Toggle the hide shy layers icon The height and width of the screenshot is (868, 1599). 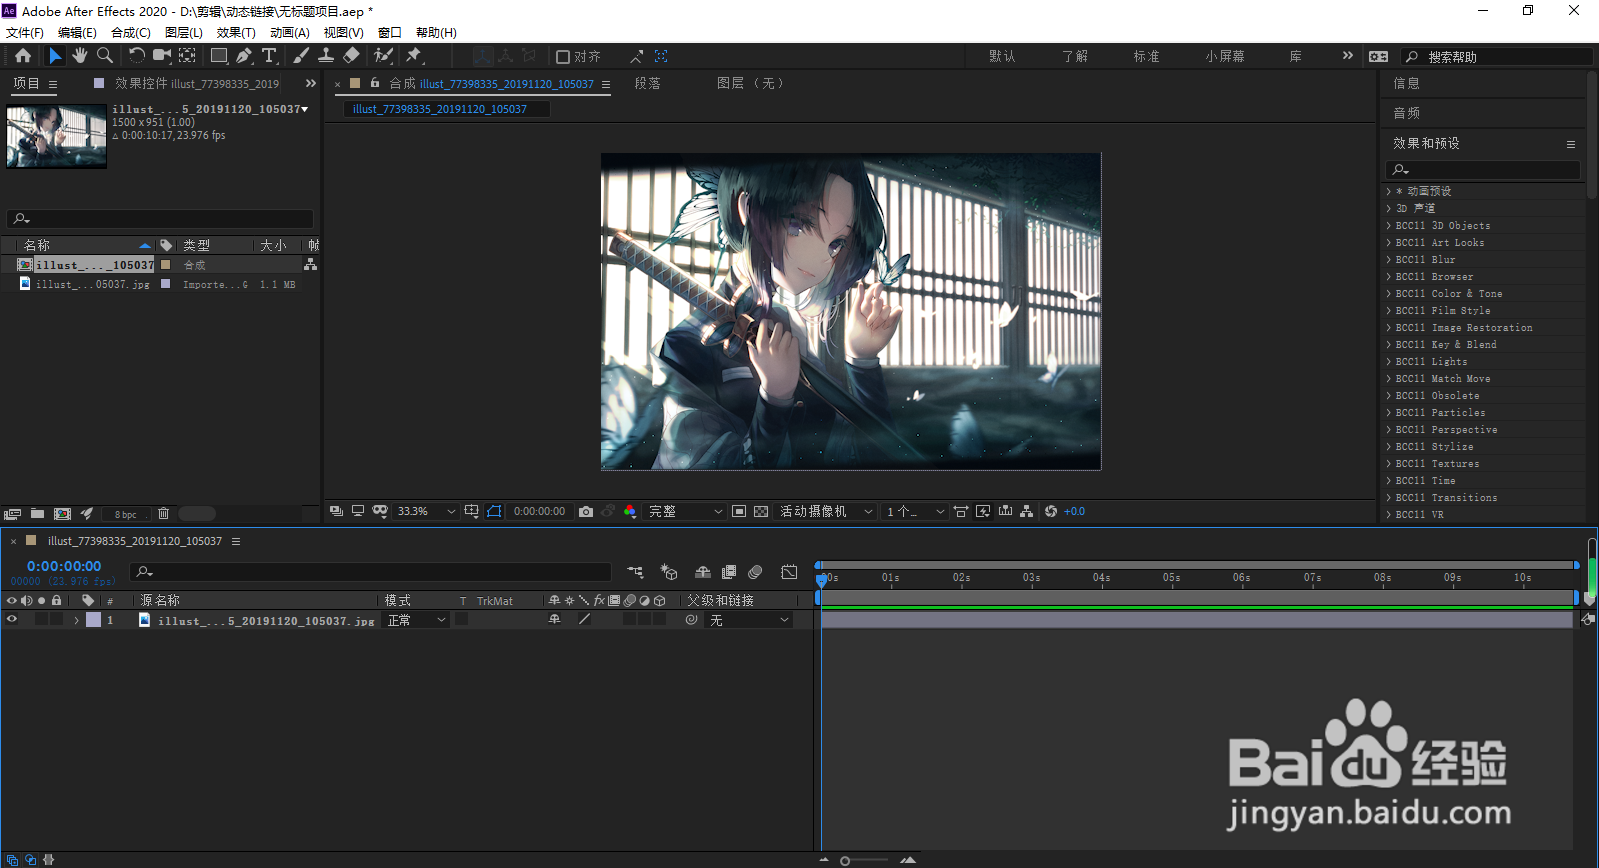point(703,572)
